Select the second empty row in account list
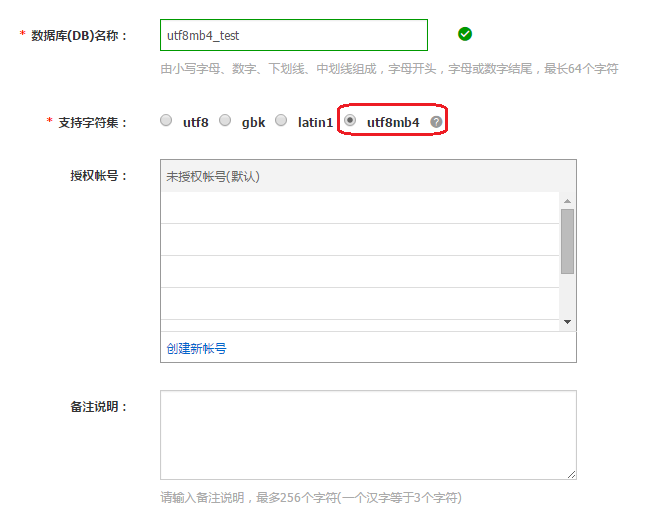 [x=359, y=240]
